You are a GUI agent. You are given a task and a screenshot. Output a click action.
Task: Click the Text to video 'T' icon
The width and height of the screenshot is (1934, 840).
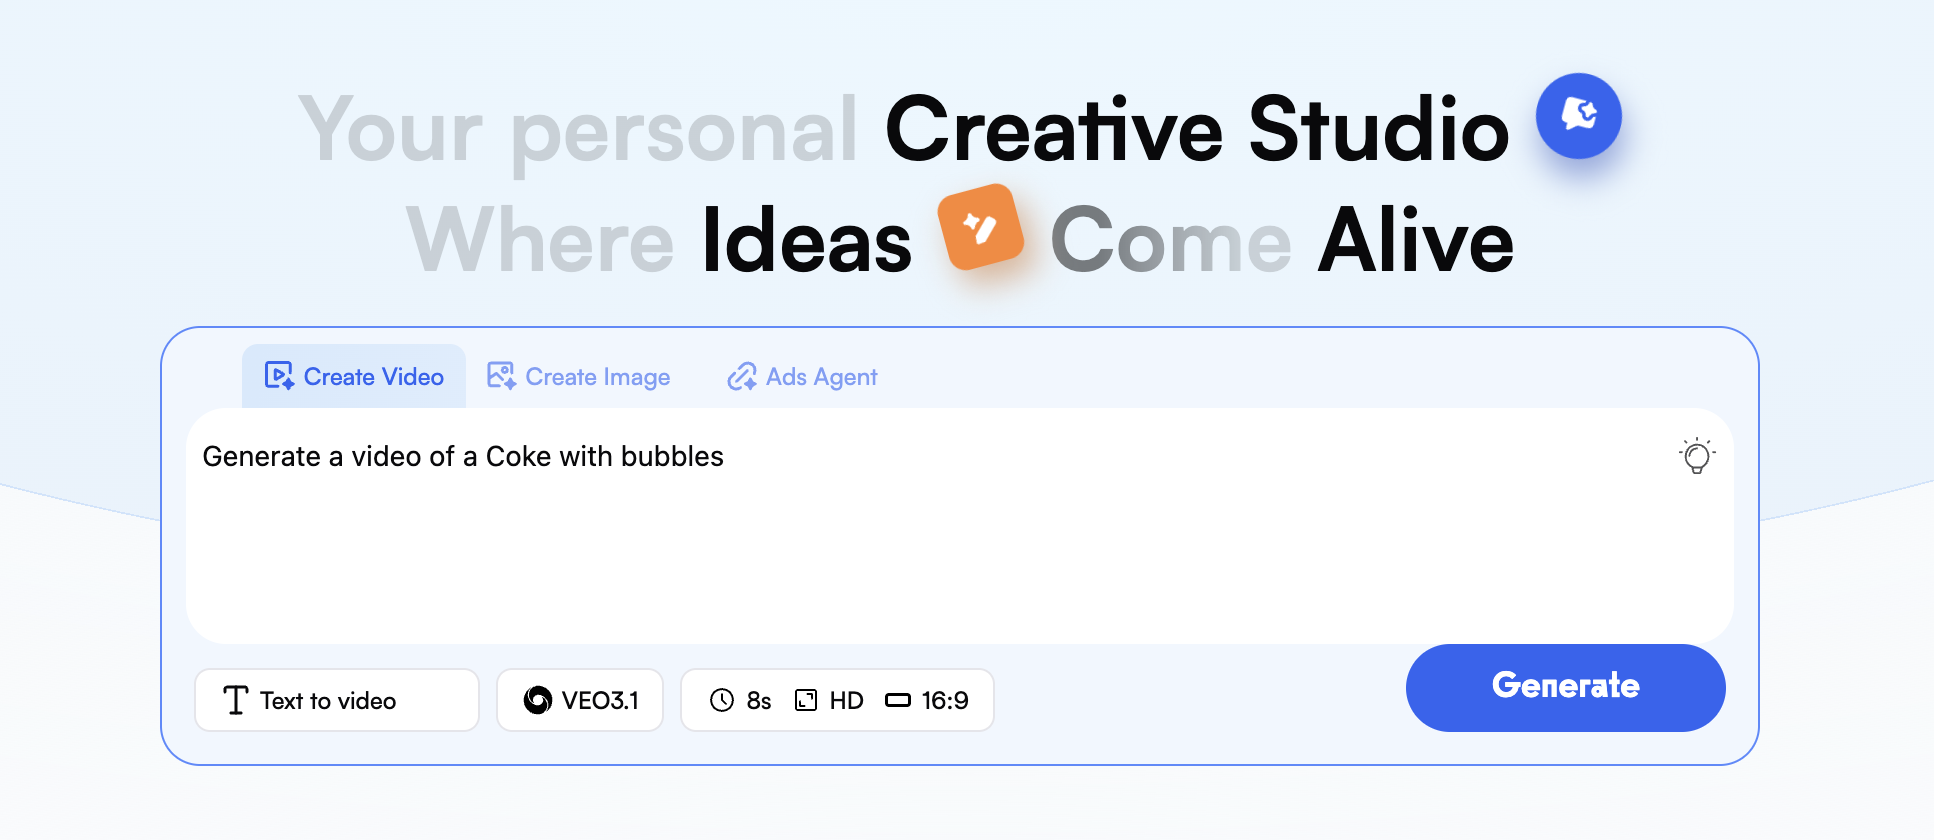234,700
